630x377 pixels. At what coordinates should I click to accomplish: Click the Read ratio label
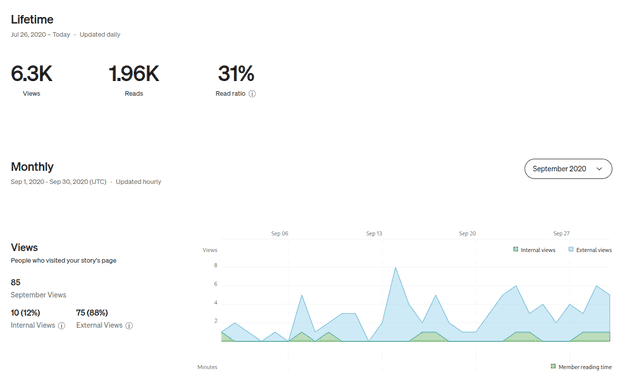click(x=230, y=94)
